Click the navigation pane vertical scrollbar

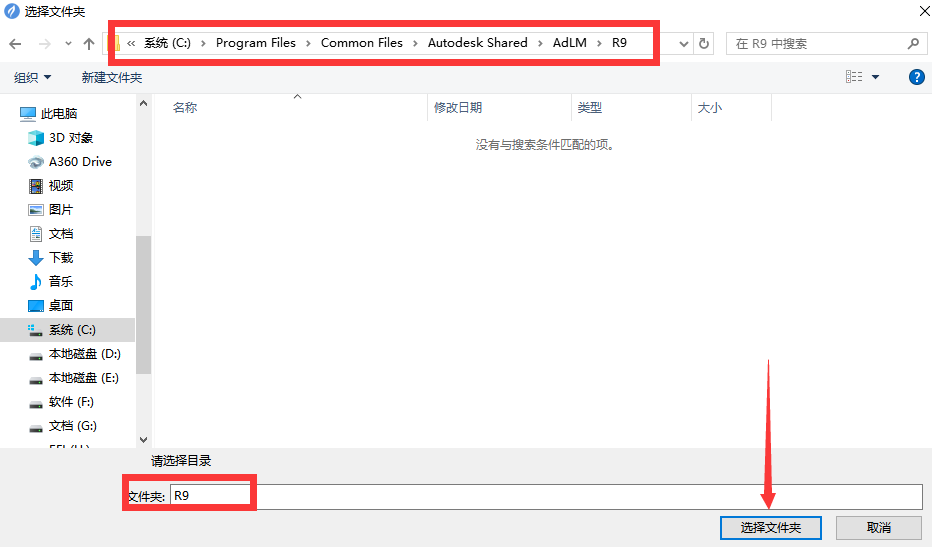click(x=143, y=300)
